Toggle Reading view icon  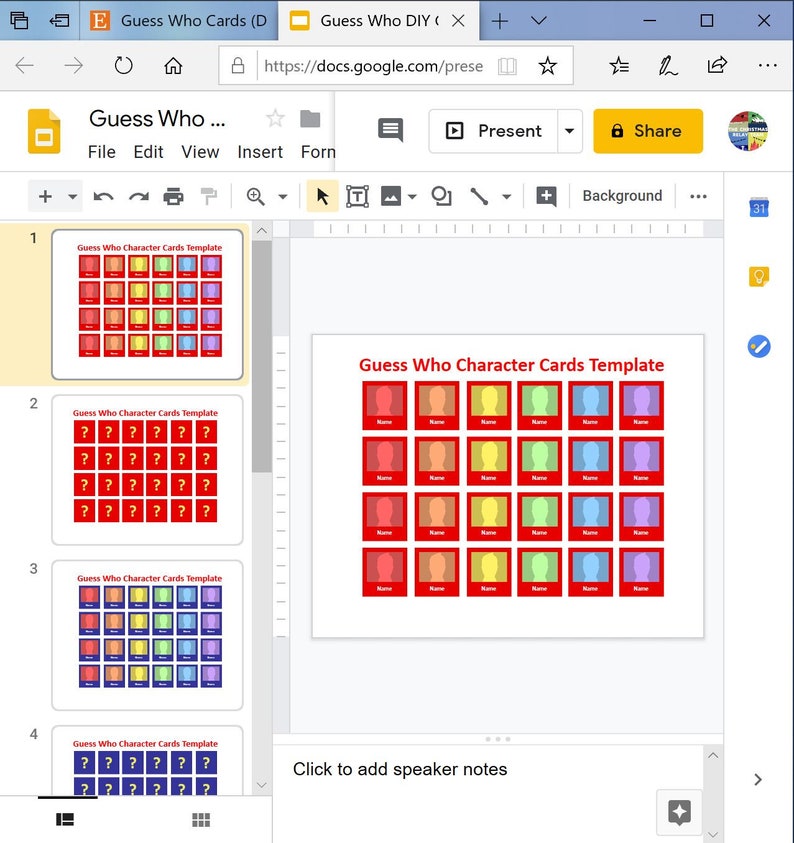pos(507,66)
